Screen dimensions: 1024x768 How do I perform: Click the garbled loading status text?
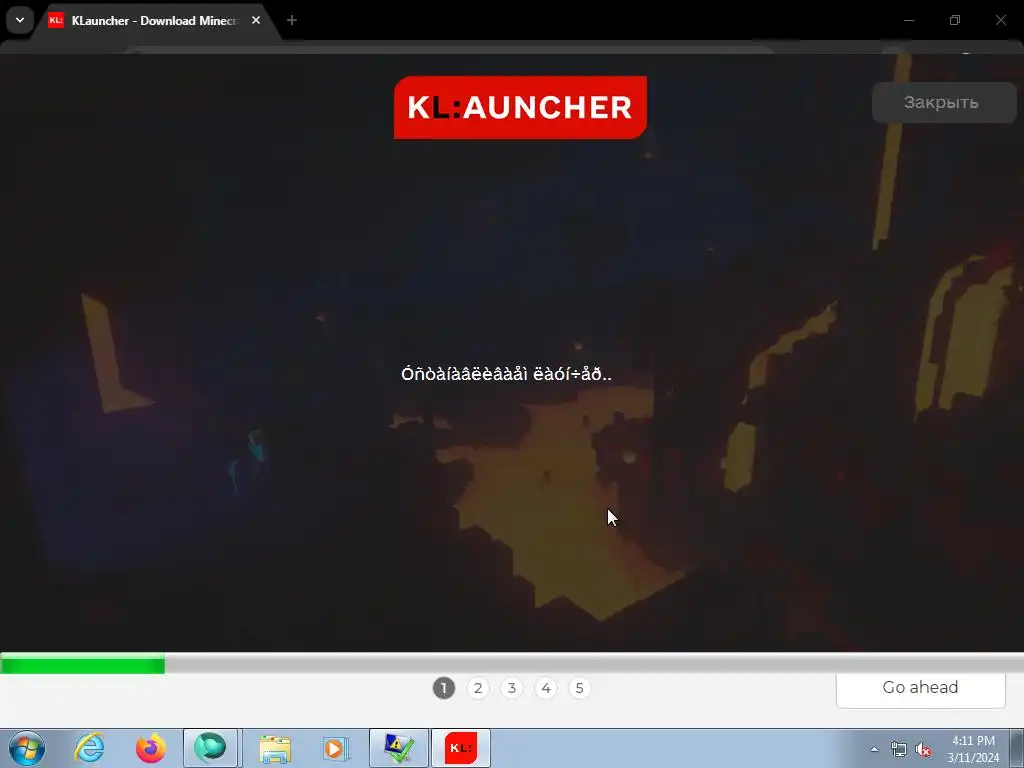[x=506, y=374]
